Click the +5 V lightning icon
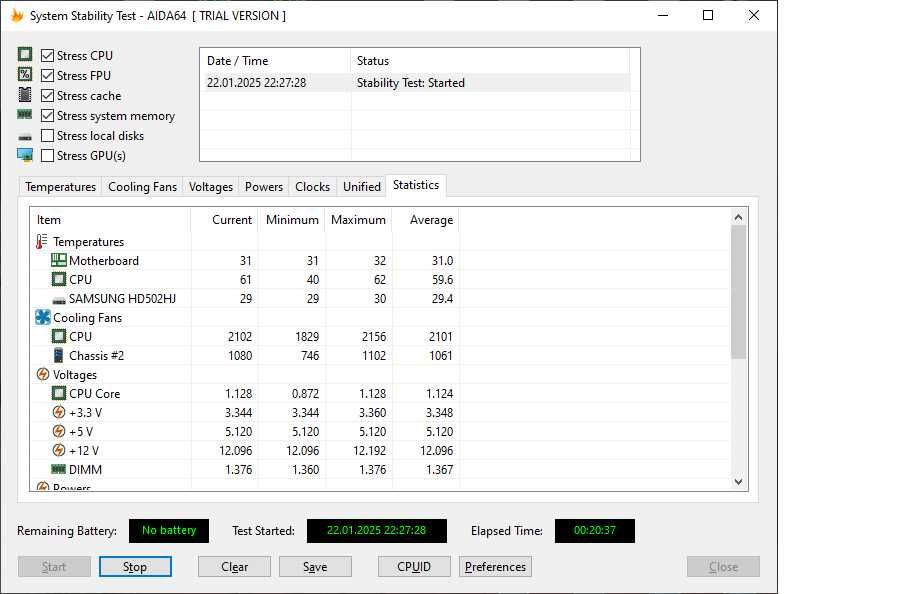This screenshot has height=594, width=910. click(x=59, y=431)
